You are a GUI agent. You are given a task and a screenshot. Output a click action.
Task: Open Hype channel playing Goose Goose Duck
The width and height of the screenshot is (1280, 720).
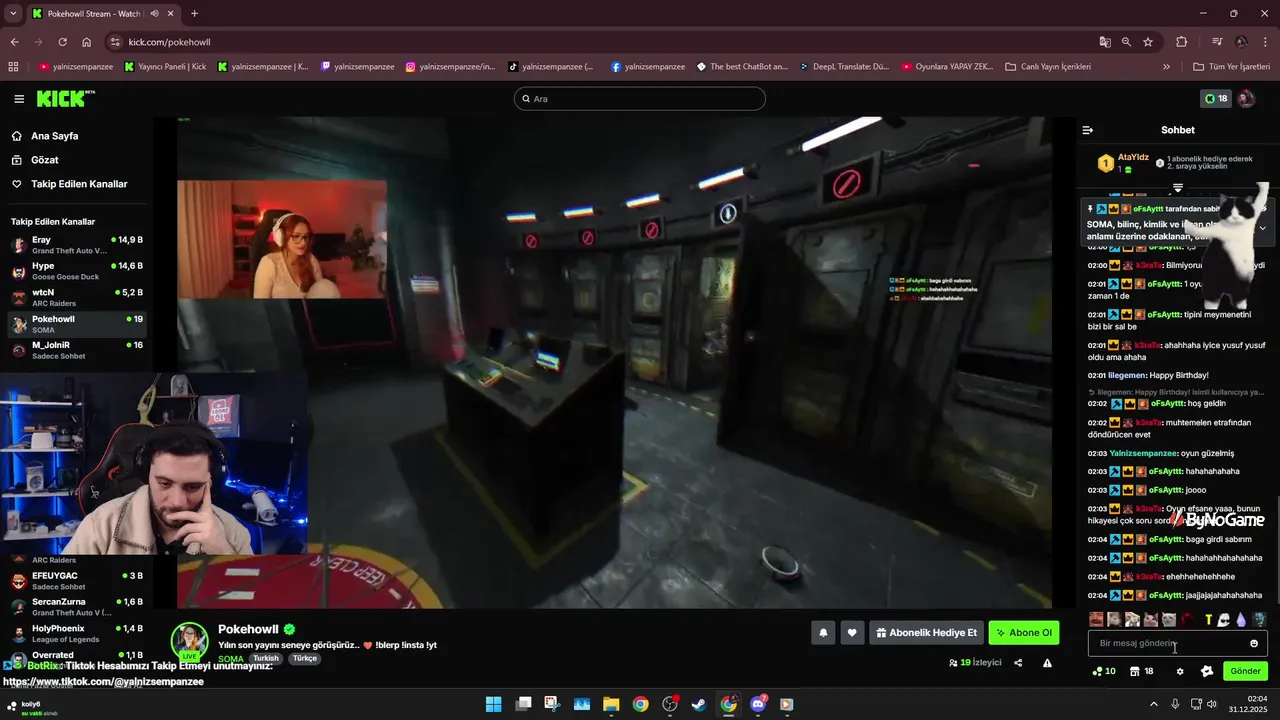click(x=77, y=271)
